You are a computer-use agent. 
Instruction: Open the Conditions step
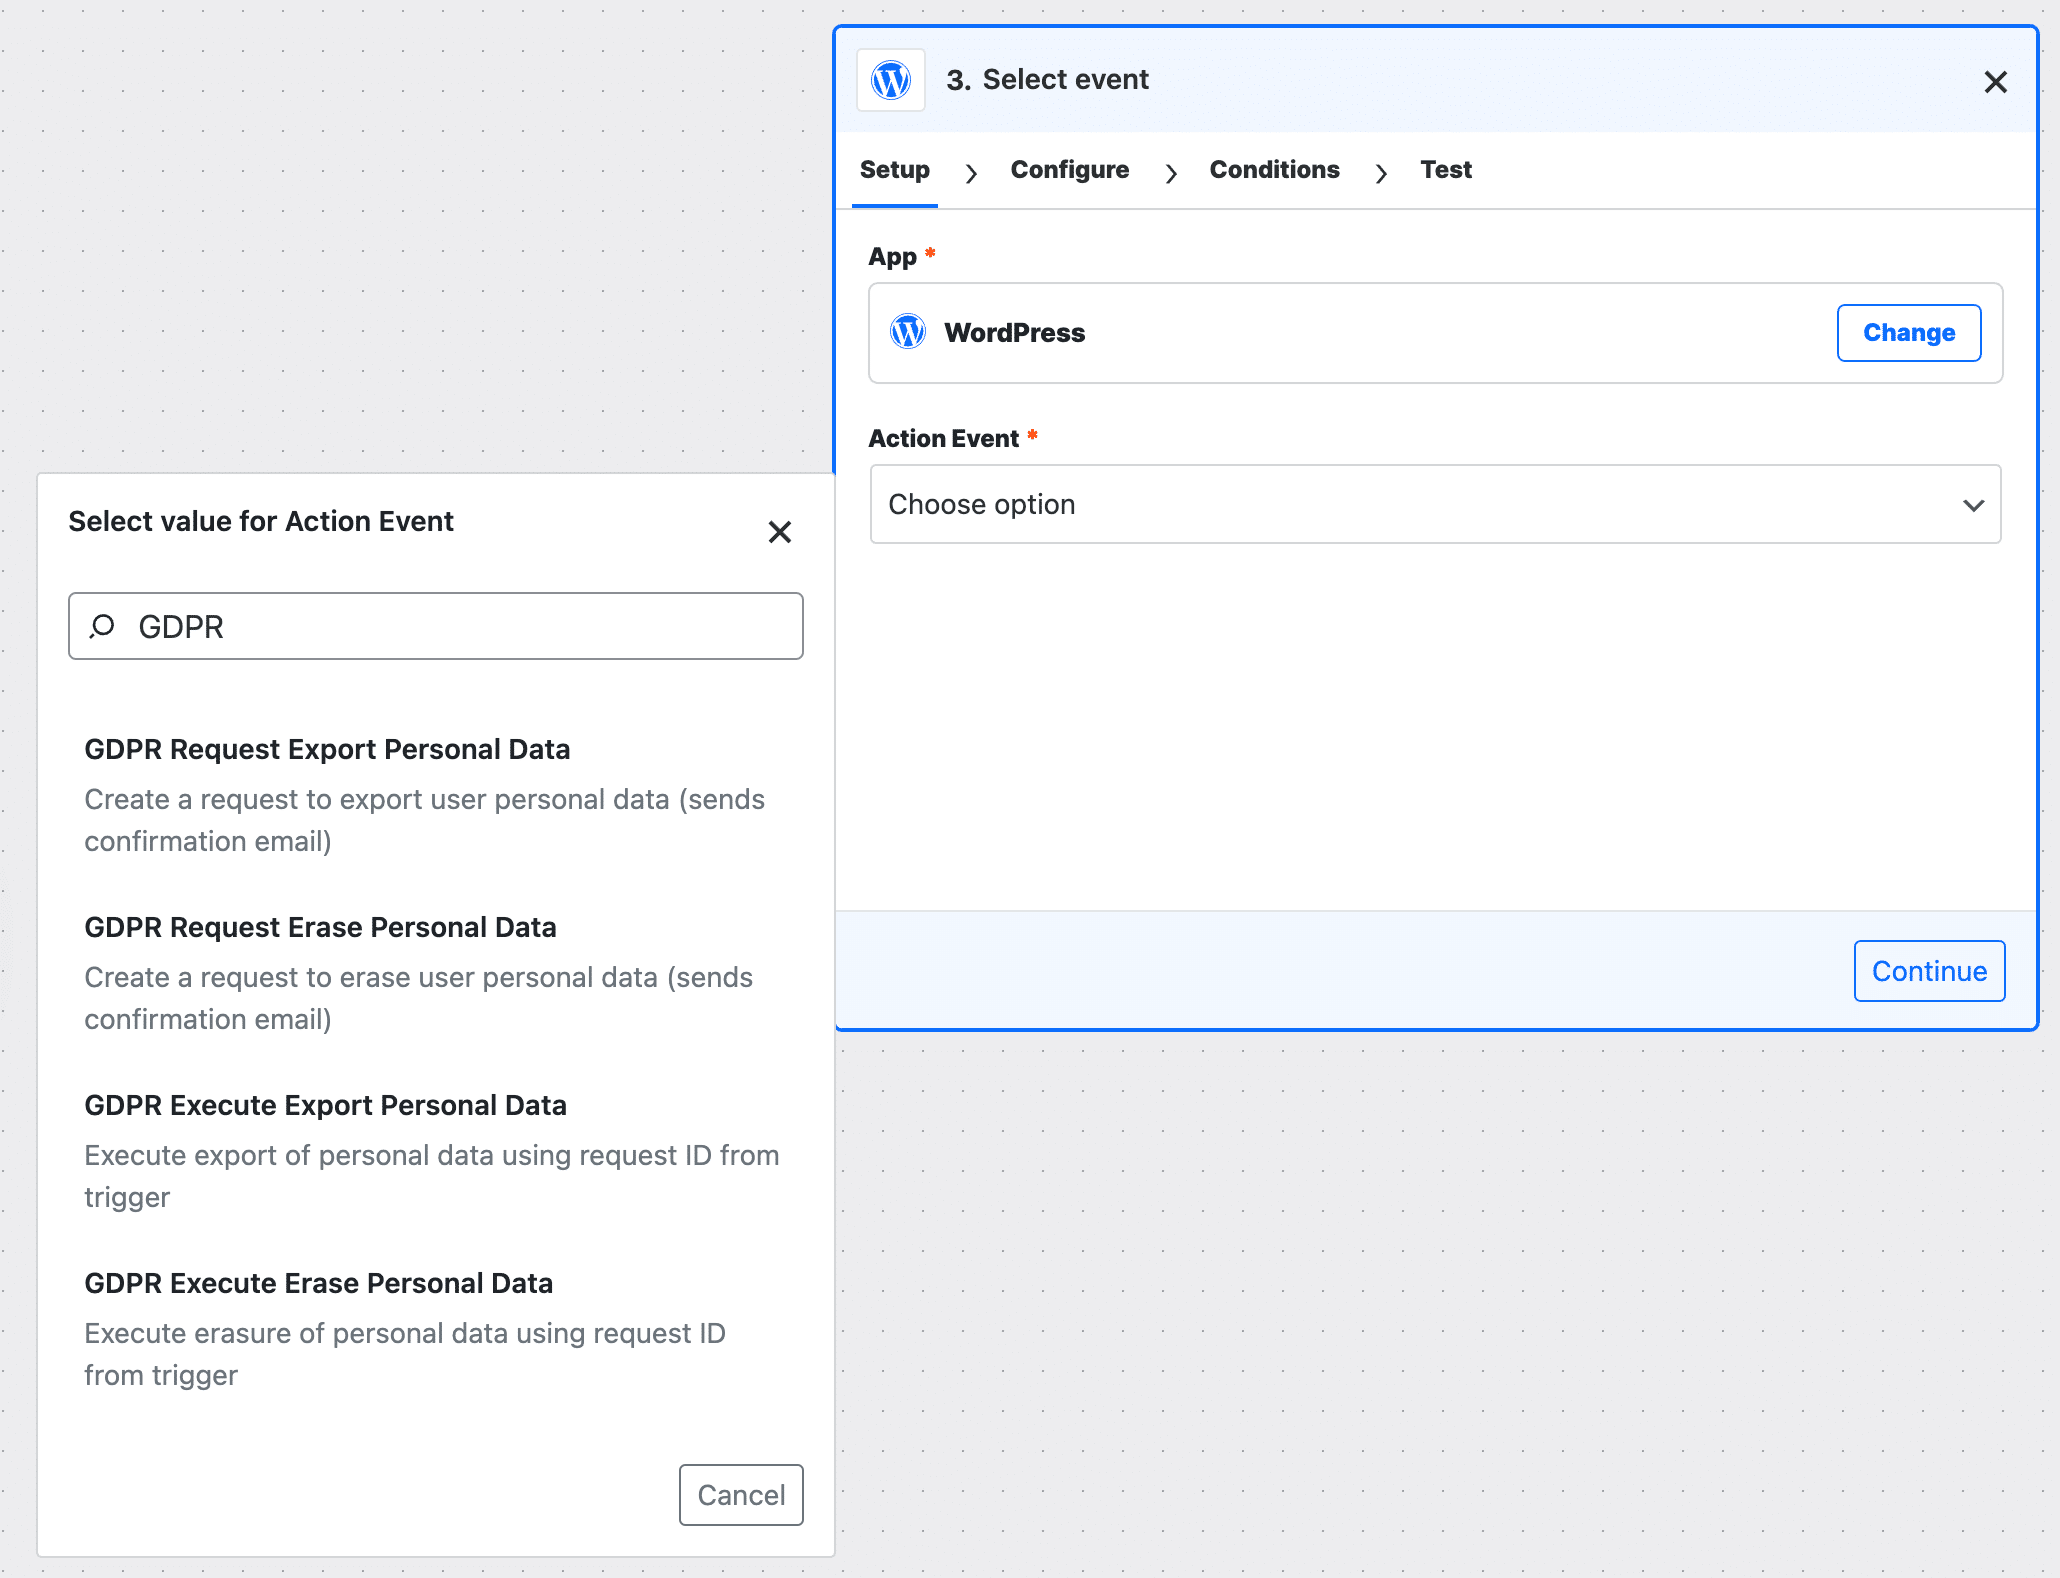coord(1274,170)
